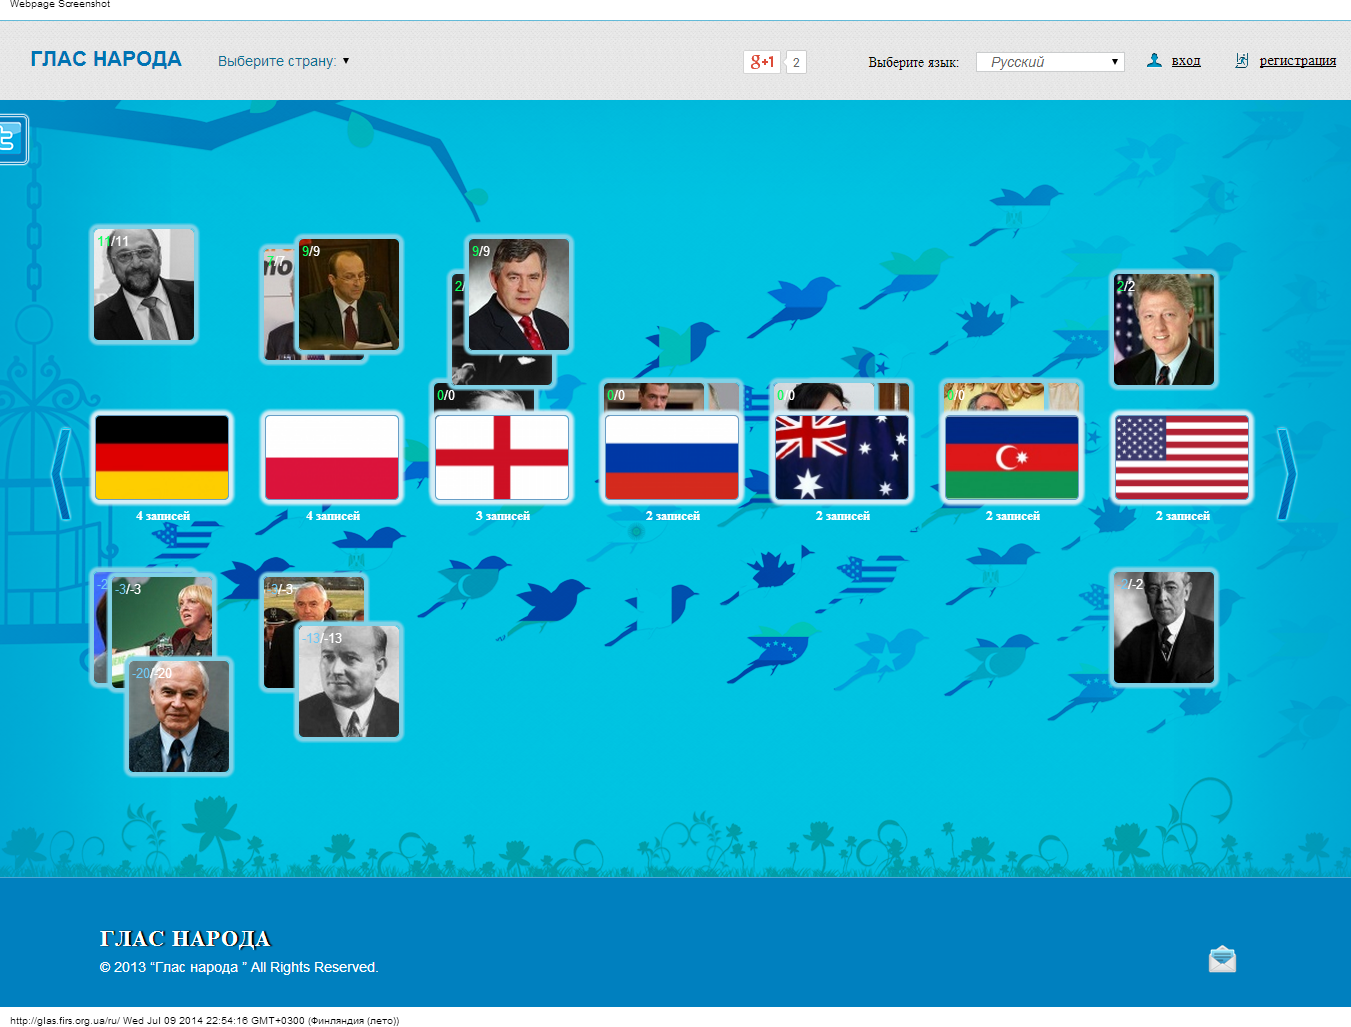This screenshot has width=1351, height=1027.
Task: Select the Russian flag
Action: (x=672, y=457)
